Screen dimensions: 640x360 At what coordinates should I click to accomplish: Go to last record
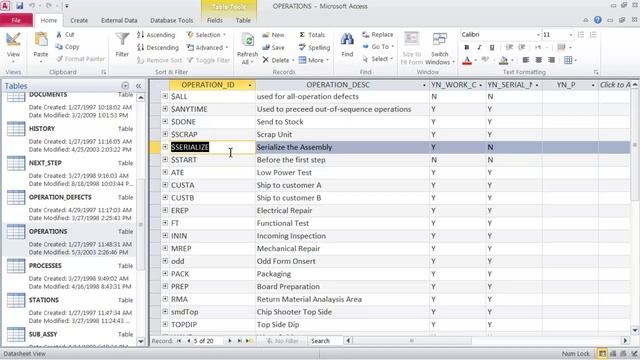[240, 341]
